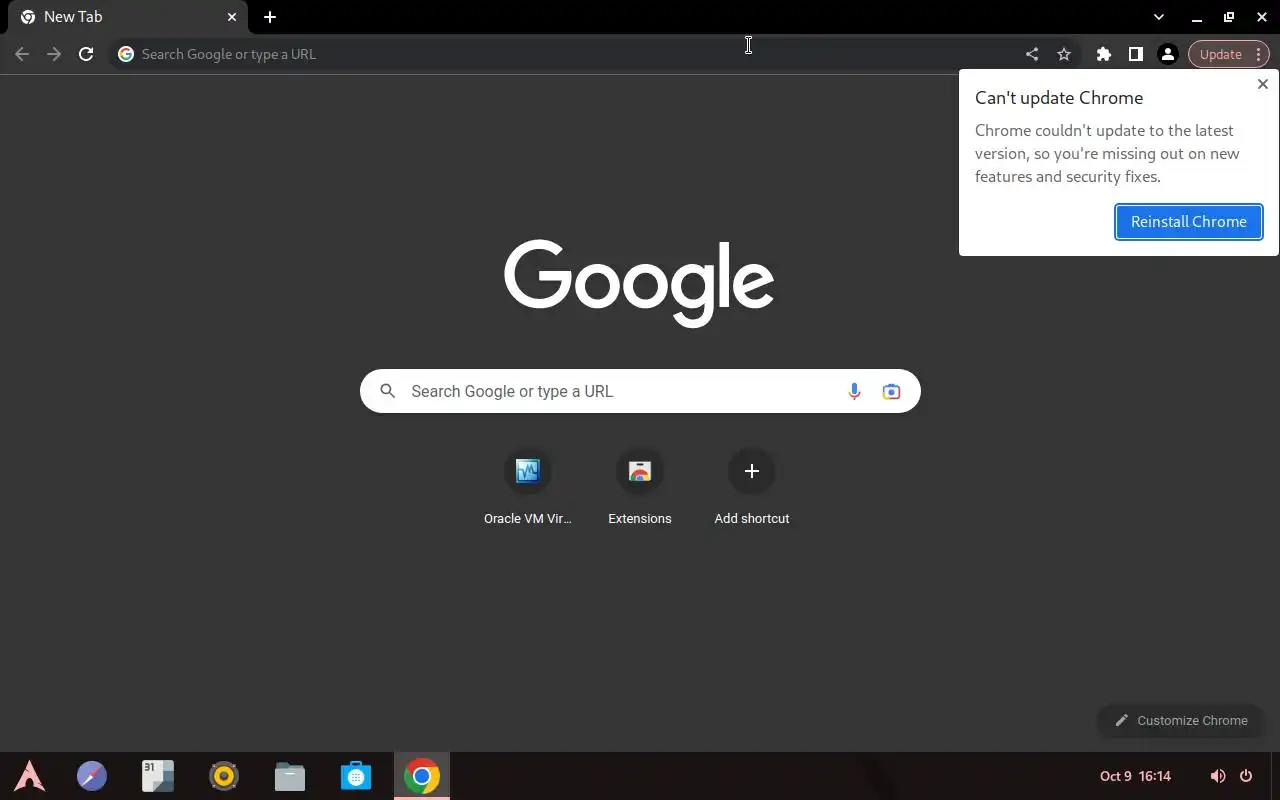Image resolution: width=1280 pixels, height=800 pixels.
Task: Close the Can't update Chrome popup
Action: coord(1263,84)
